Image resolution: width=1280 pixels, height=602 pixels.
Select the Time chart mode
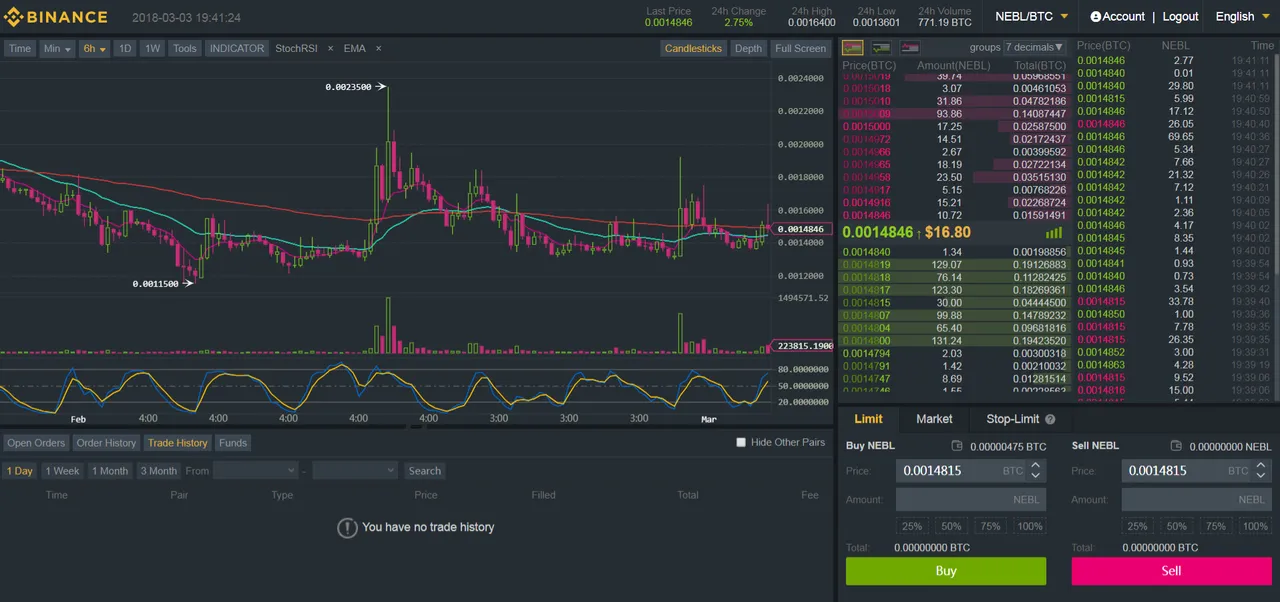pos(20,48)
